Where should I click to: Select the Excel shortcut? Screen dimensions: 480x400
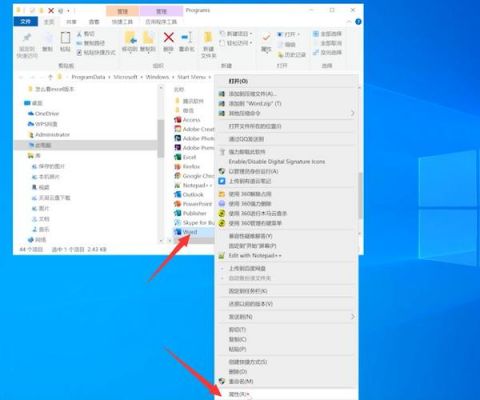185,157
